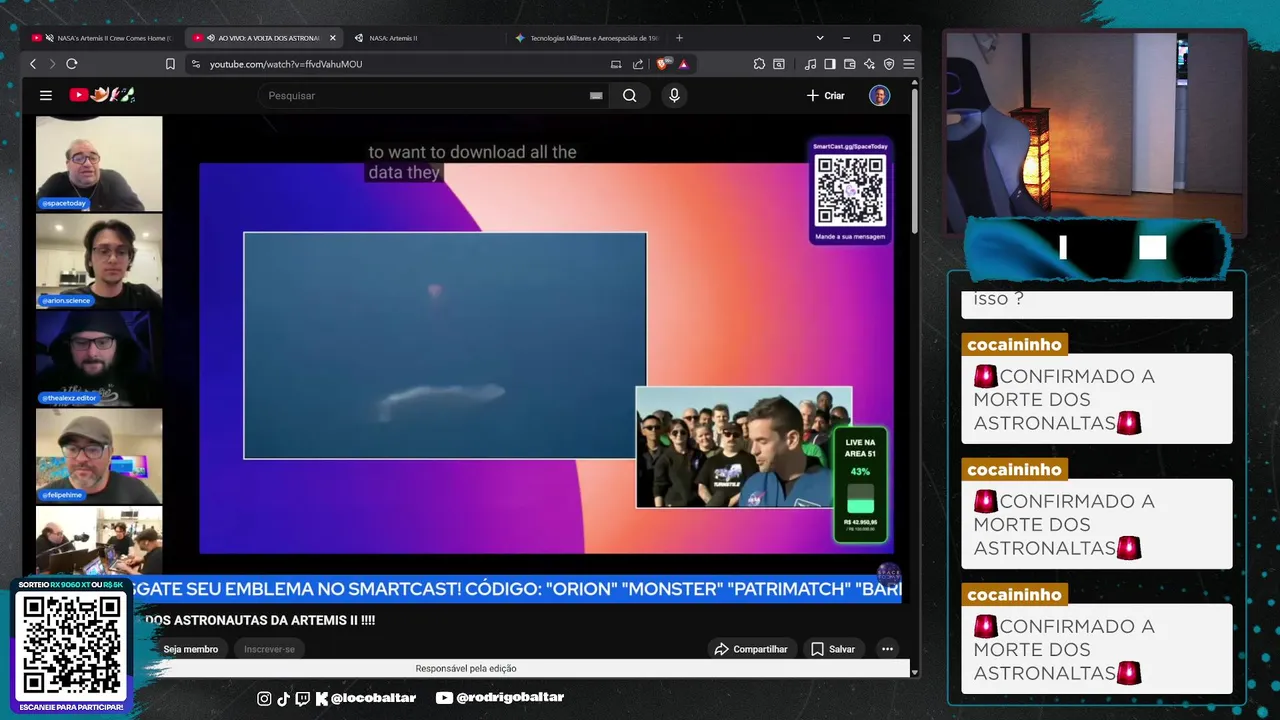Click the Compartilhar share button
The image size is (1280, 720).
click(751, 649)
